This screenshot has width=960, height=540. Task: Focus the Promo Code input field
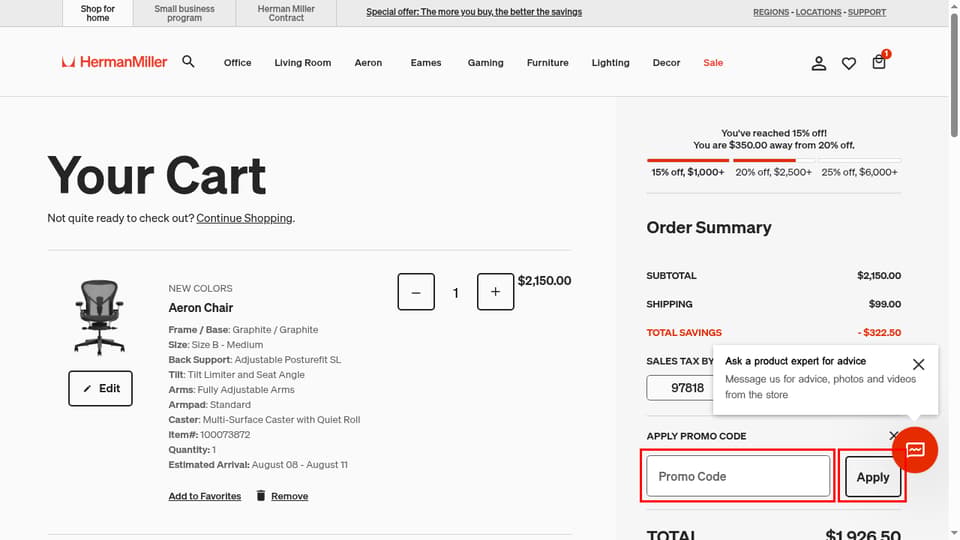[x=738, y=476]
